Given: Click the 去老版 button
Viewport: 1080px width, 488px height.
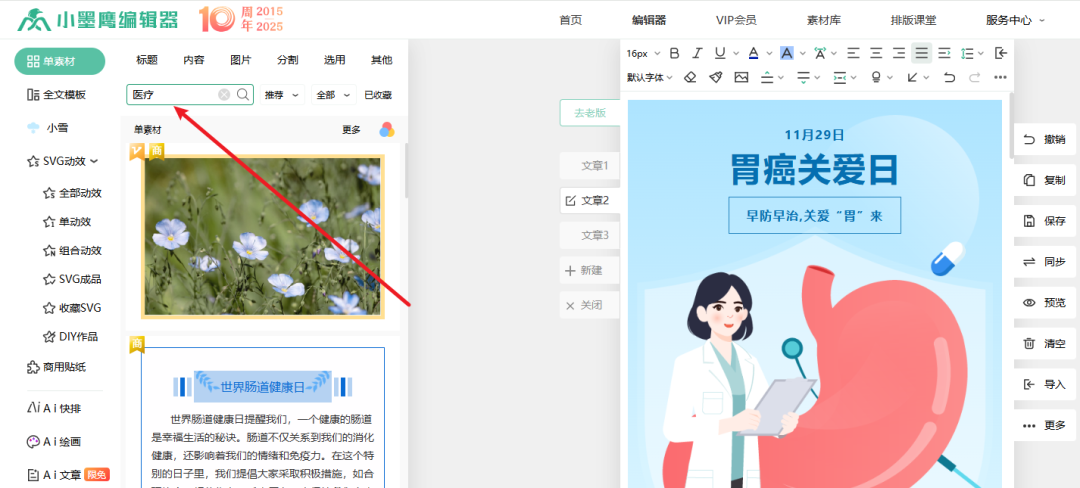Looking at the screenshot, I should coord(590,113).
